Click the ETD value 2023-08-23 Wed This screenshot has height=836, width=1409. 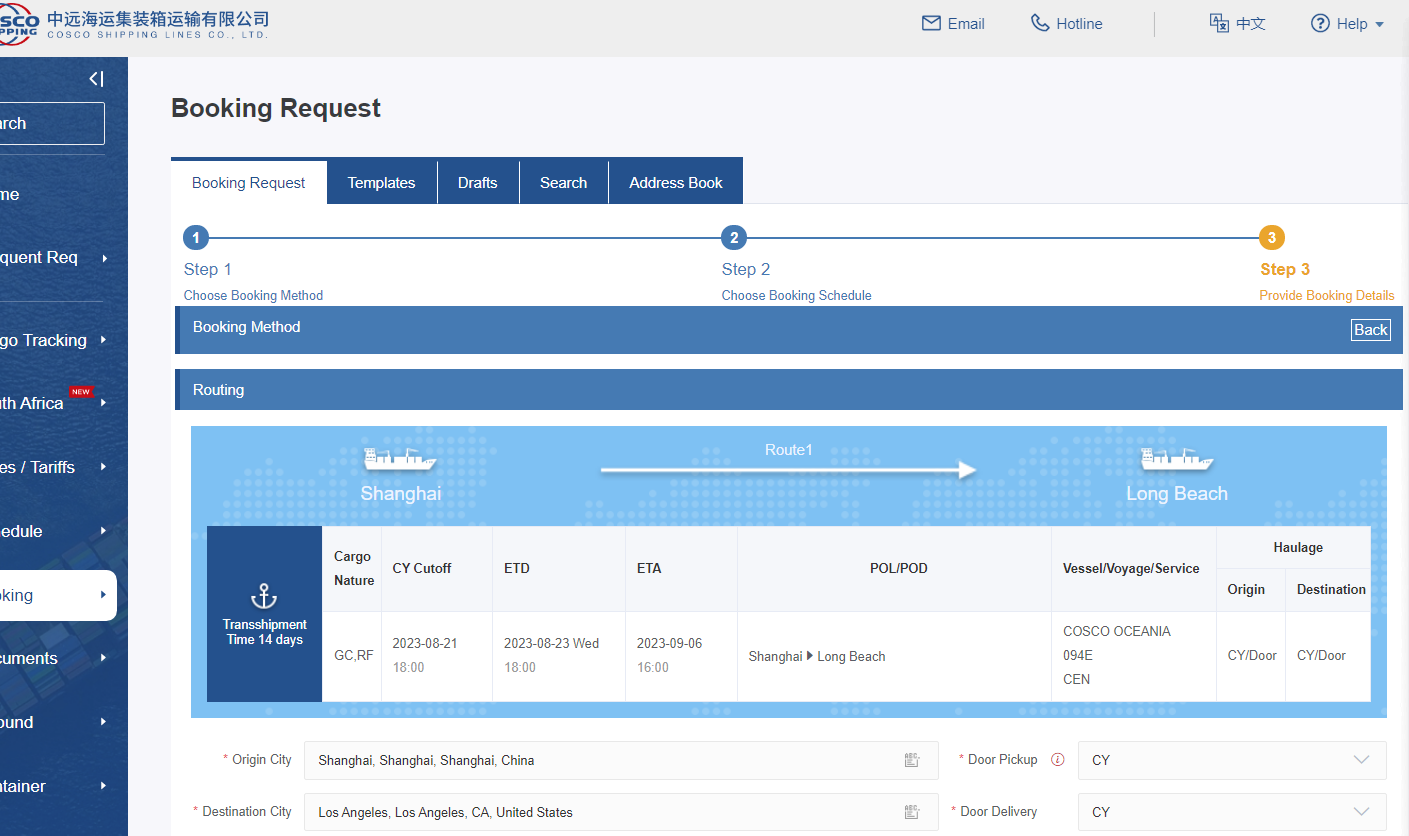click(x=552, y=643)
